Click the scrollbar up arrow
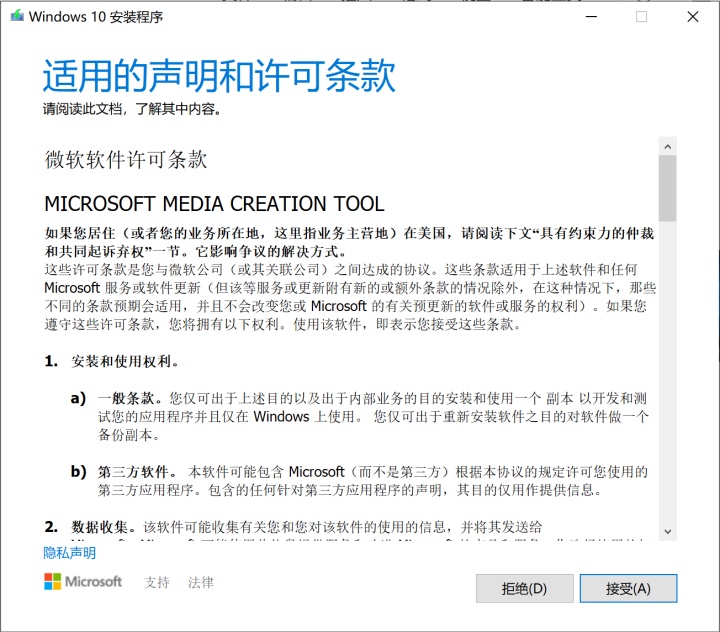720x632 pixels. tap(668, 147)
